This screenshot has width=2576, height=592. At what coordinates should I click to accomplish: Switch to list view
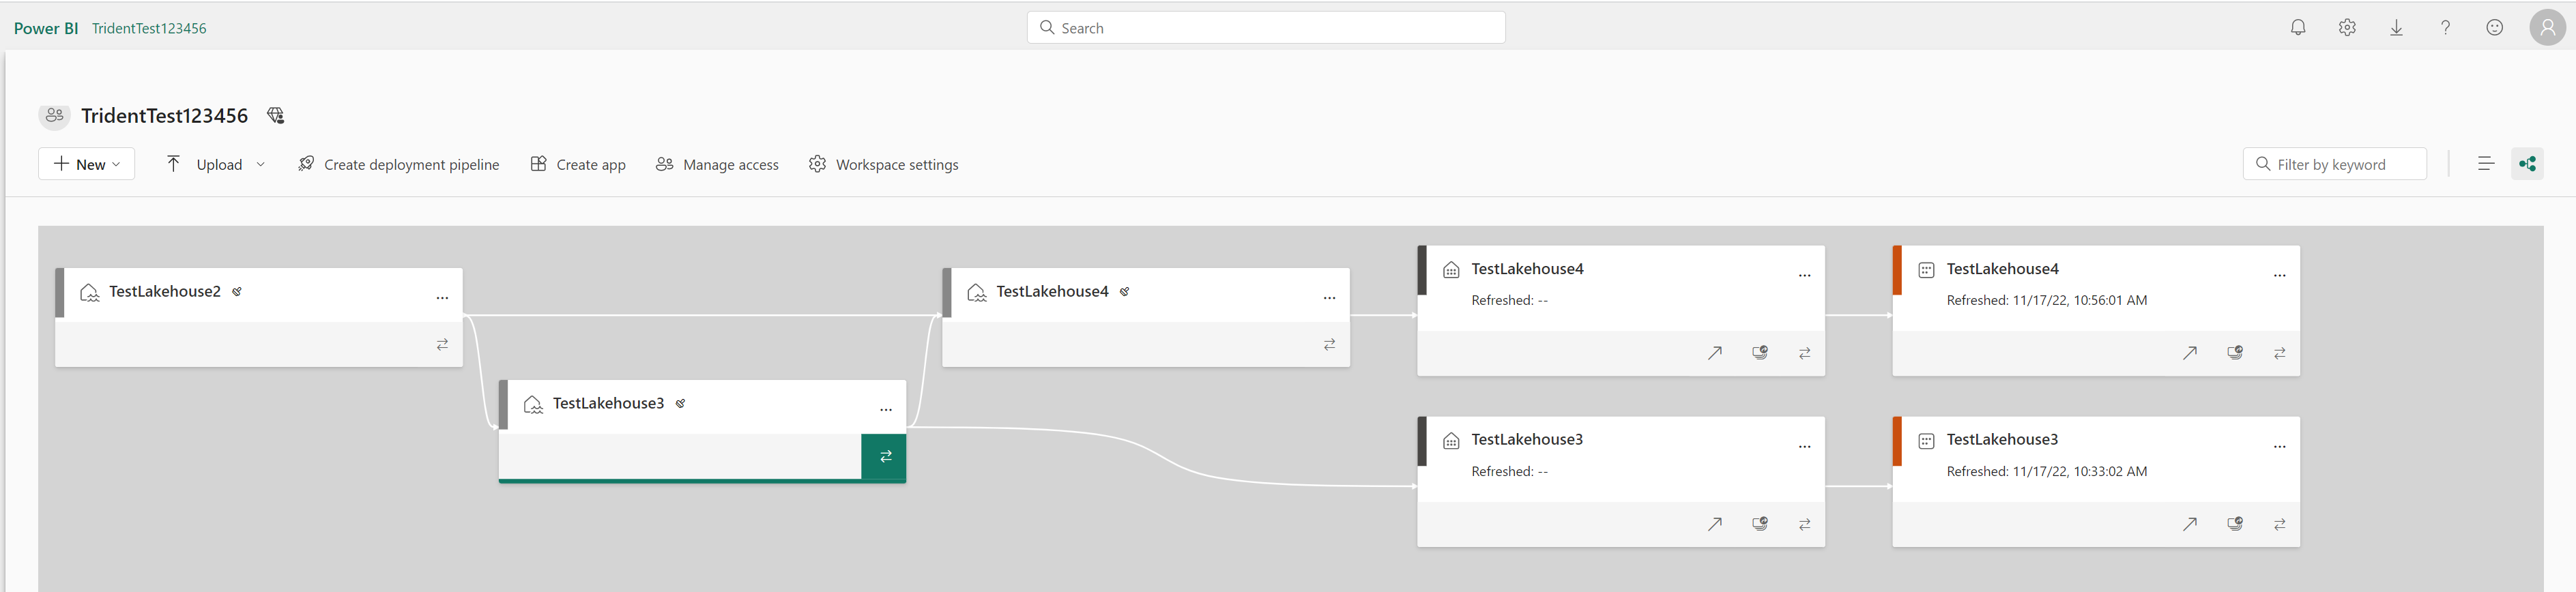(x=2486, y=164)
